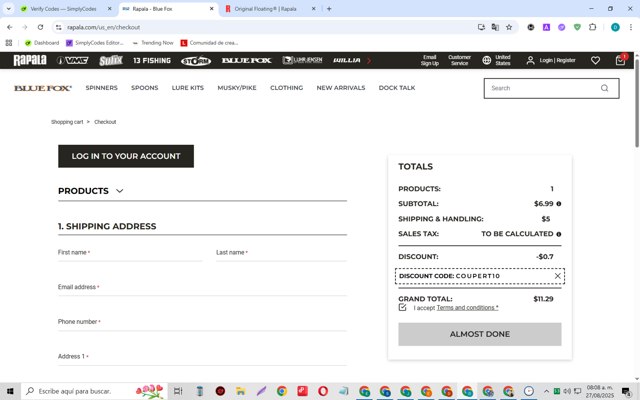Click Log In To Your Account button
The width and height of the screenshot is (640, 400).
(x=126, y=156)
